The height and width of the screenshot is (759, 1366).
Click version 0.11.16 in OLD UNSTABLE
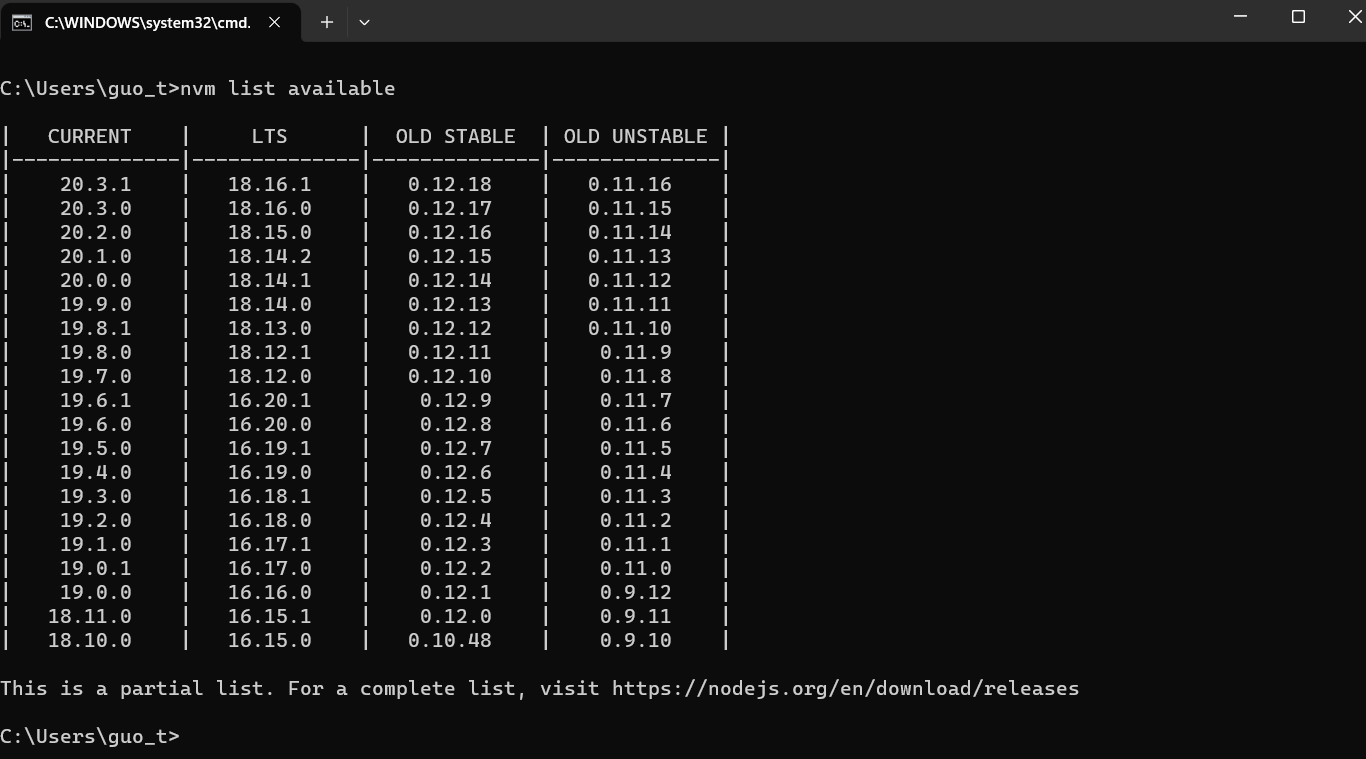pos(629,185)
